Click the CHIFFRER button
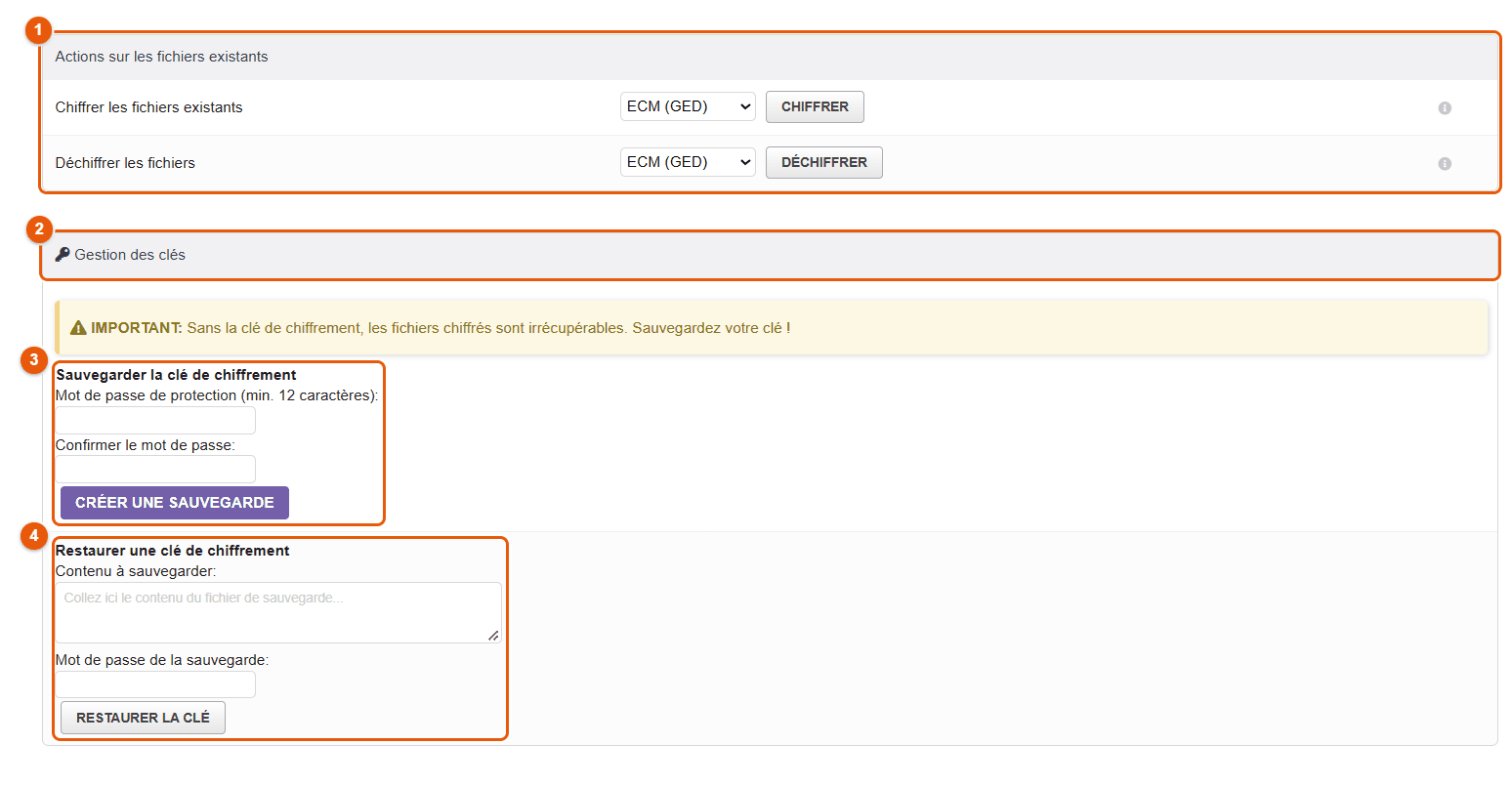The image size is (1512, 786). click(x=815, y=107)
